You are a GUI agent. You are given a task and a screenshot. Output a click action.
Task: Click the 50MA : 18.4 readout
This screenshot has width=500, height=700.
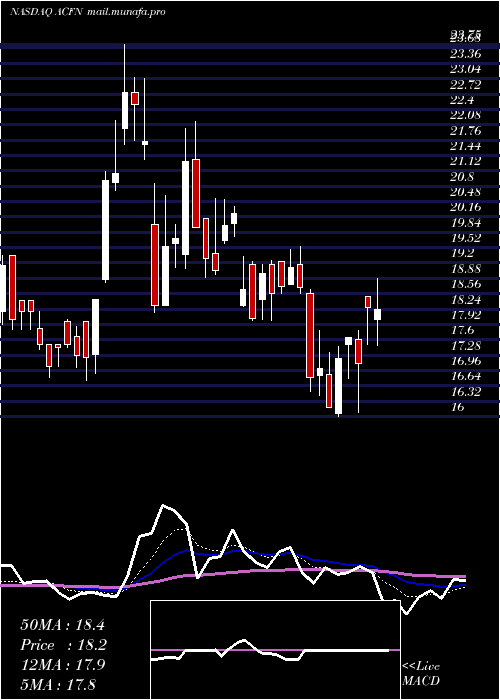(62, 625)
